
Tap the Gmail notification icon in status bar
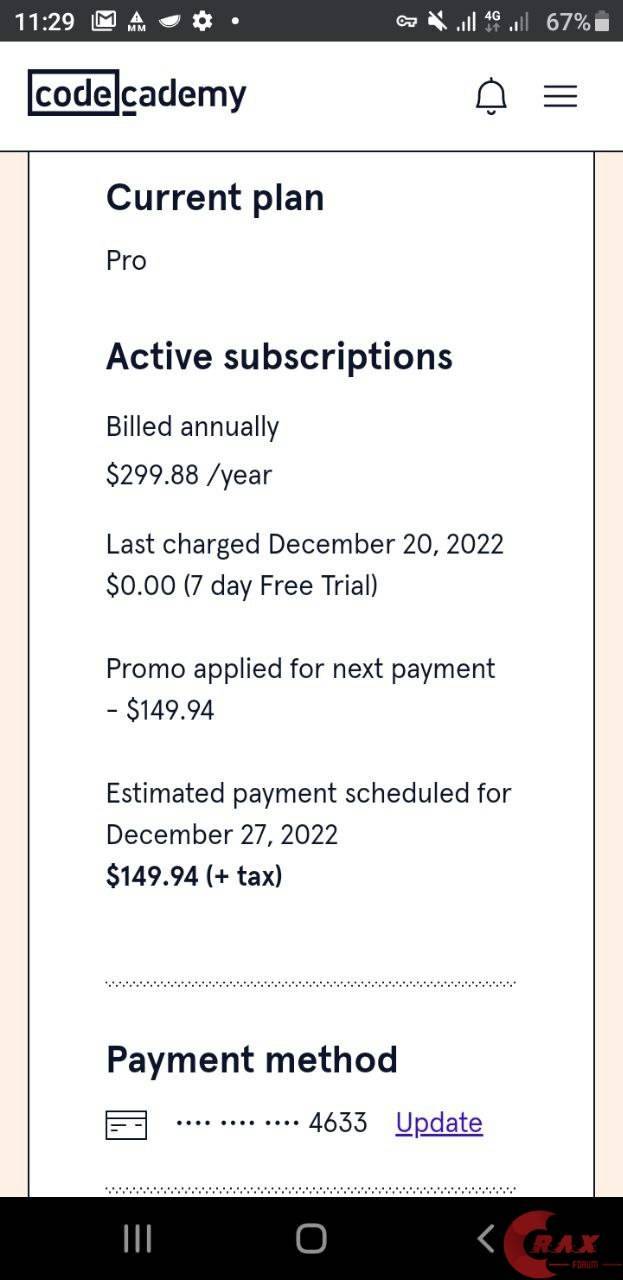click(x=103, y=21)
